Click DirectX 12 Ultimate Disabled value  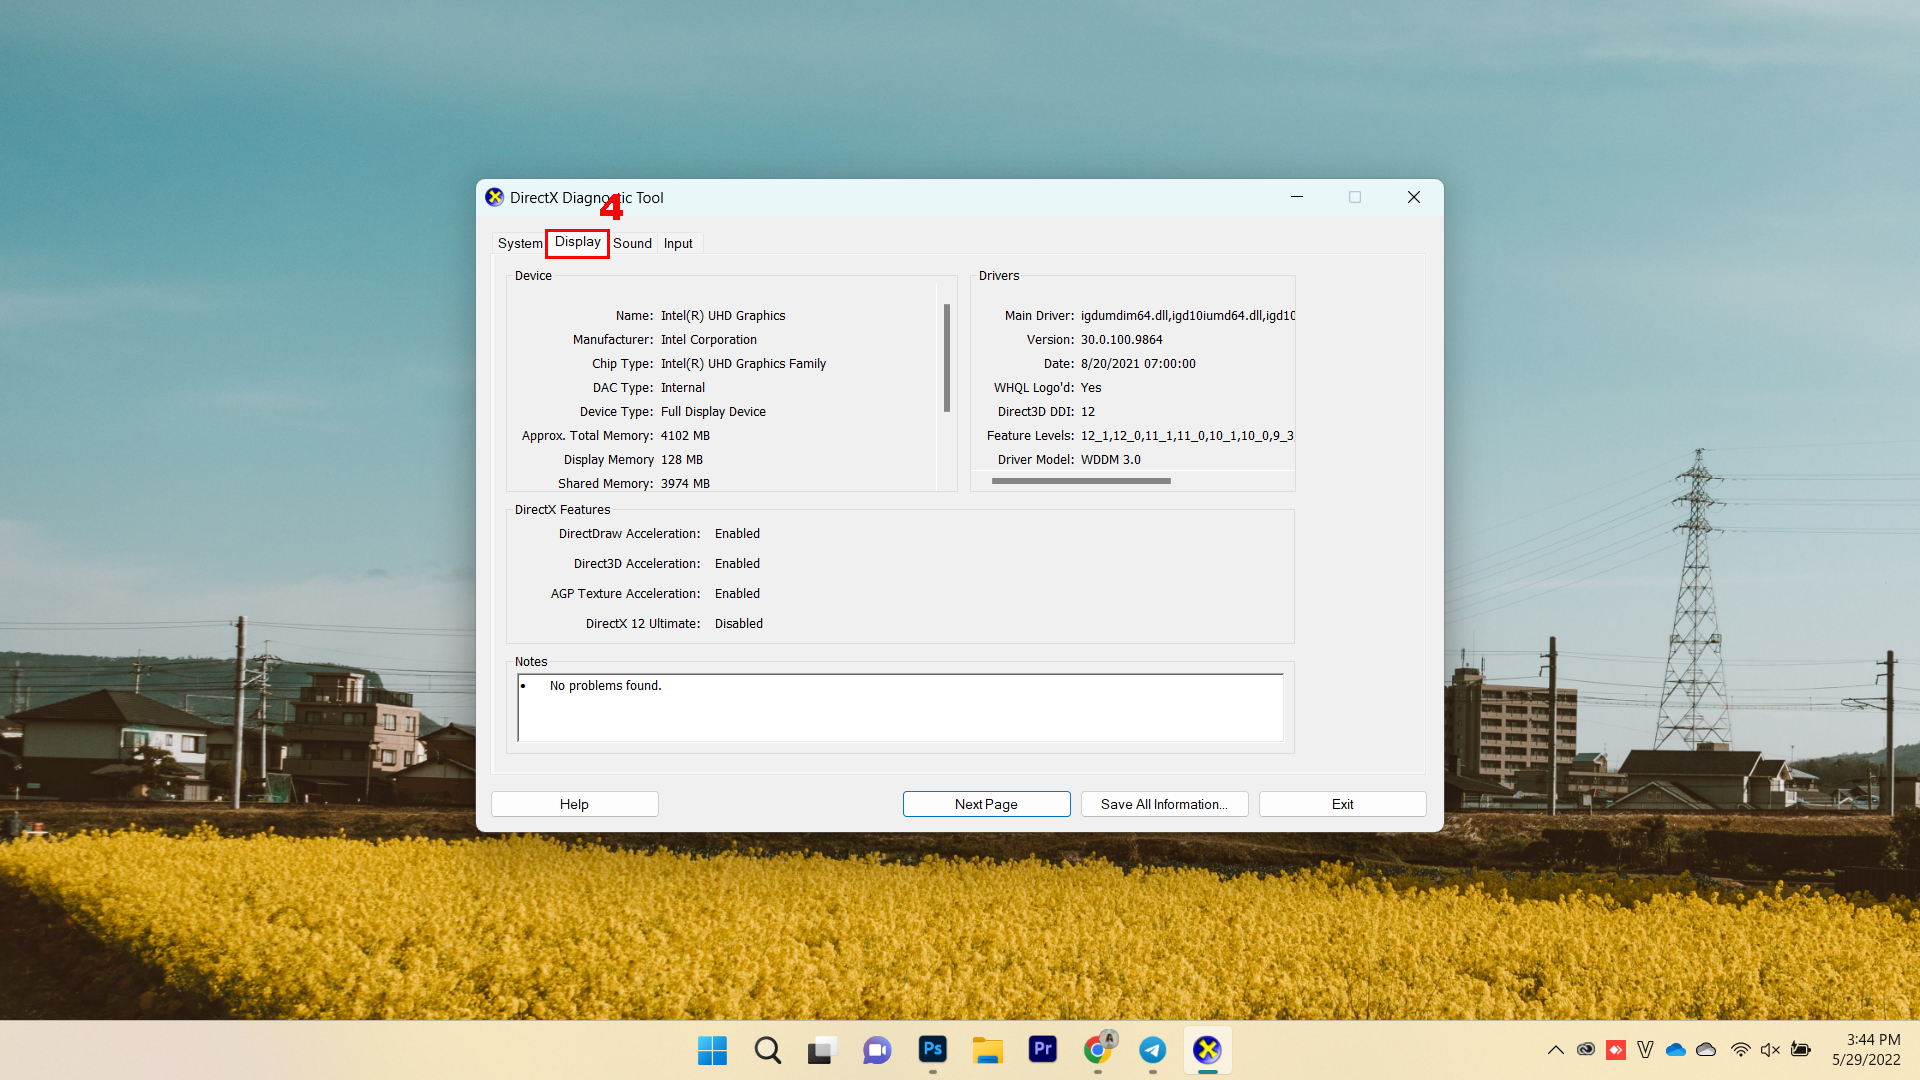coord(739,624)
